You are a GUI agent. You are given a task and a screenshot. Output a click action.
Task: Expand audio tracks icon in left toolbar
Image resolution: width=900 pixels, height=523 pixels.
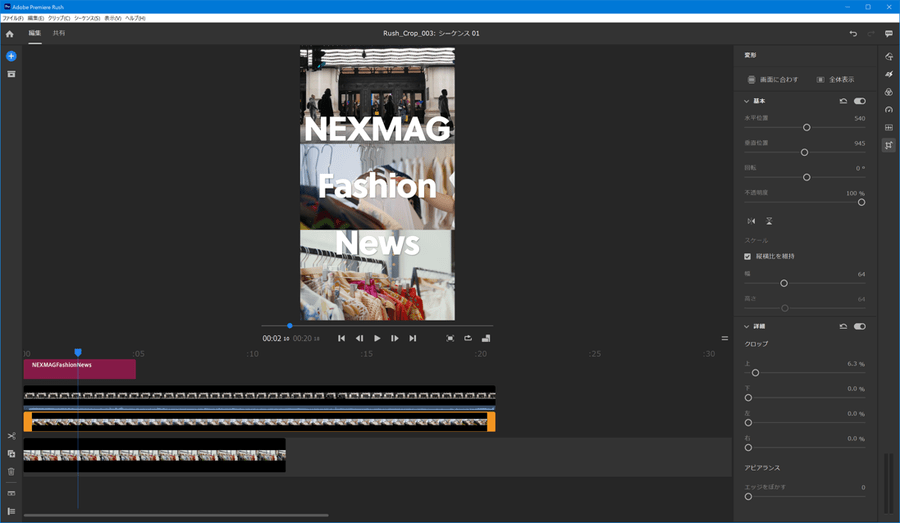(x=11, y=493)
